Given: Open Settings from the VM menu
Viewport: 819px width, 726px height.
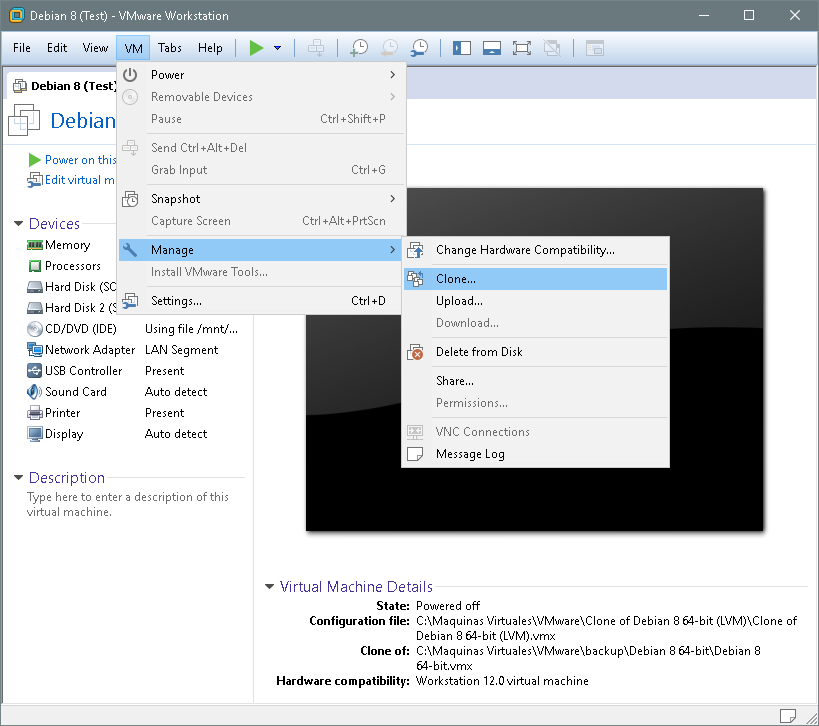Looking at the screenshot, I should click(x=260, y=301).
